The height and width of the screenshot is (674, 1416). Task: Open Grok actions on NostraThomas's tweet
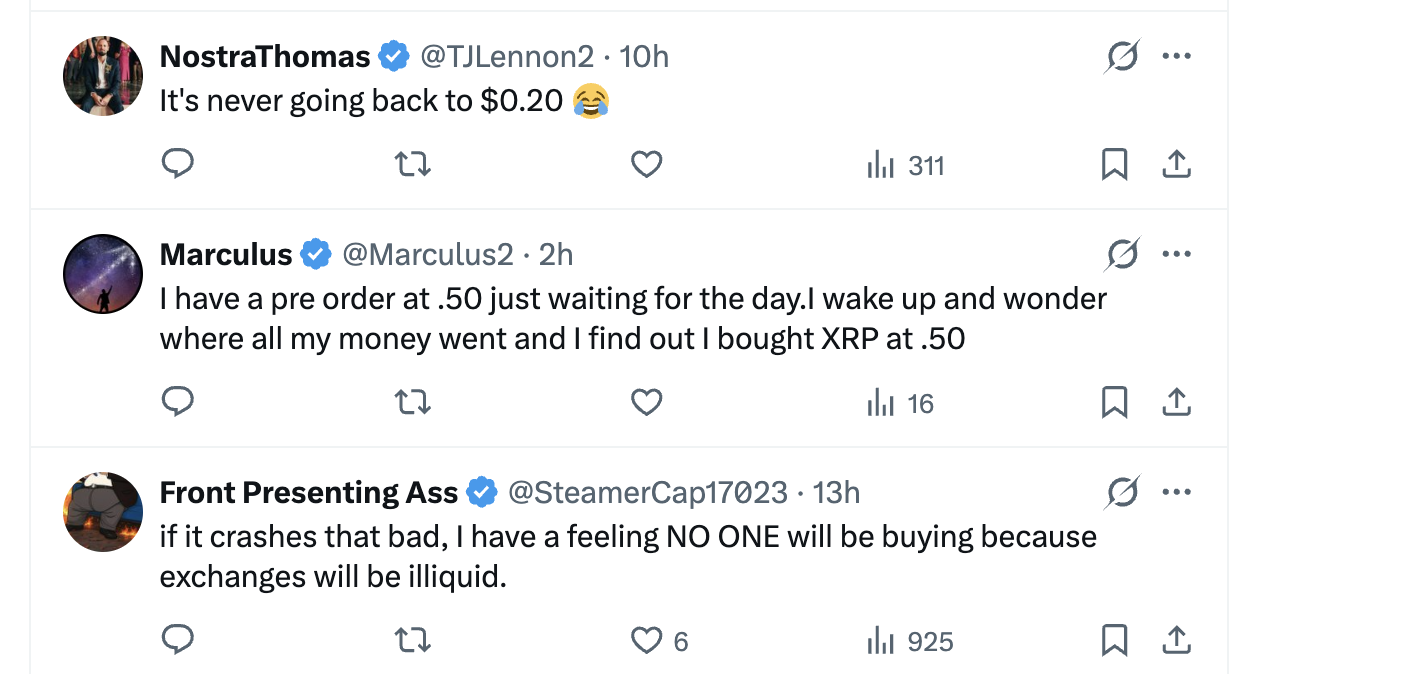click(x=1122, y=56)
